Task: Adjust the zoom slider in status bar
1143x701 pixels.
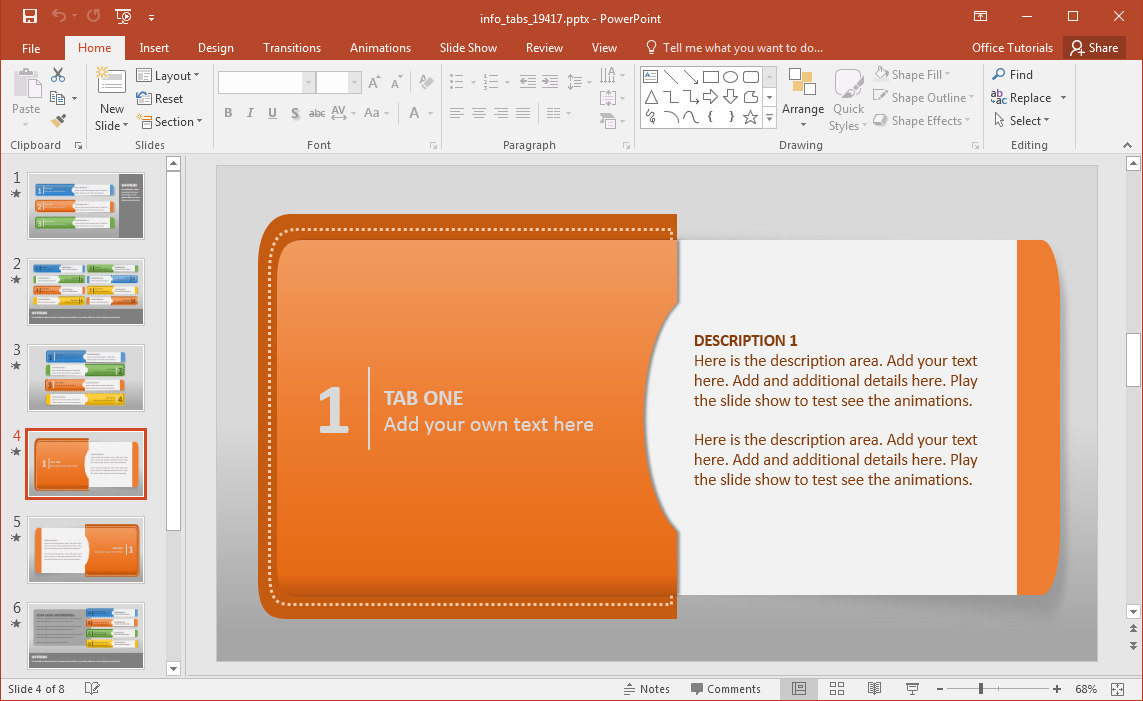Action: 981,689
